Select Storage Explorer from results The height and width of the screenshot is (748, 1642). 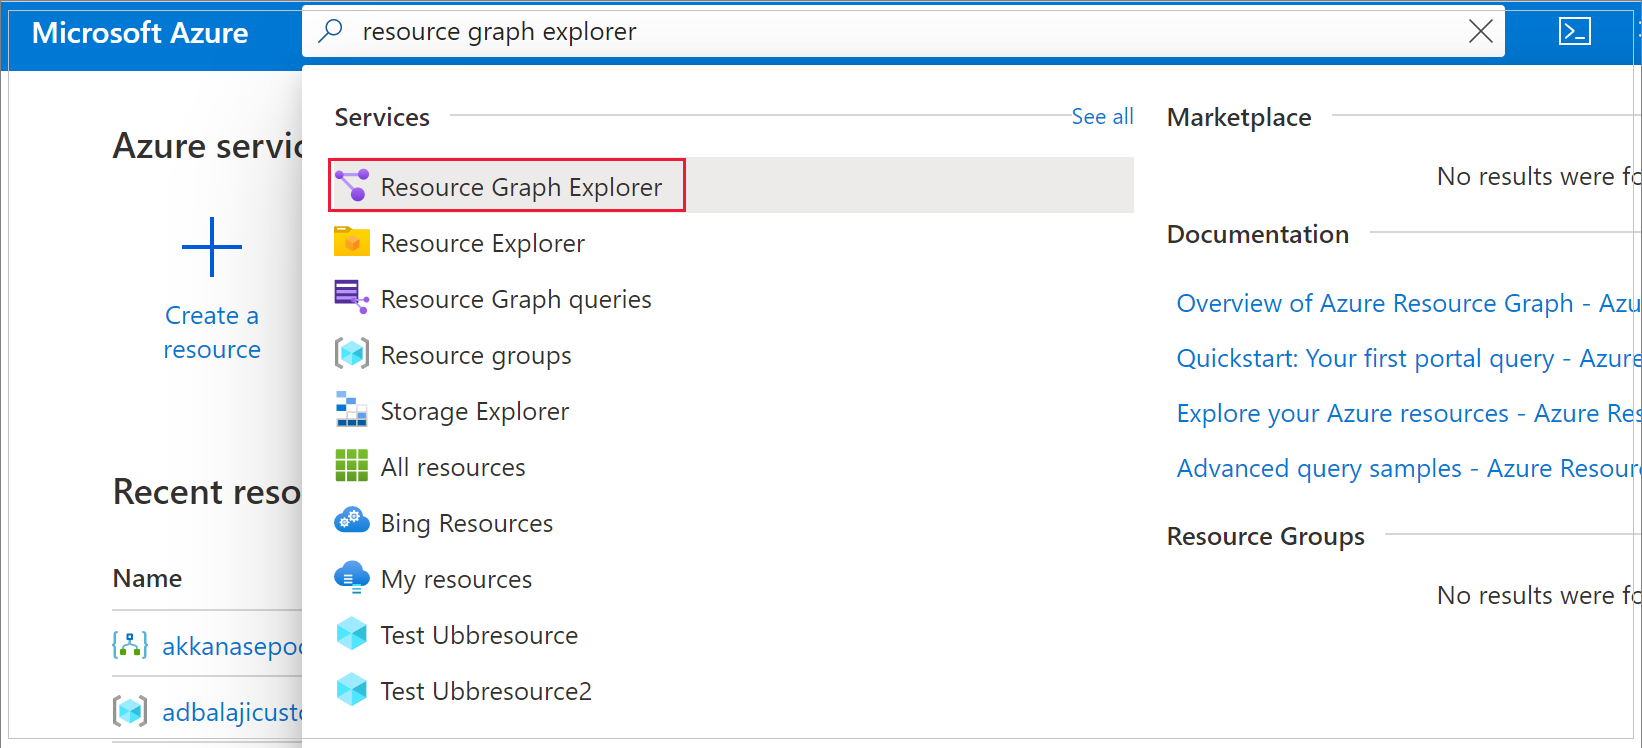[475, 411]
